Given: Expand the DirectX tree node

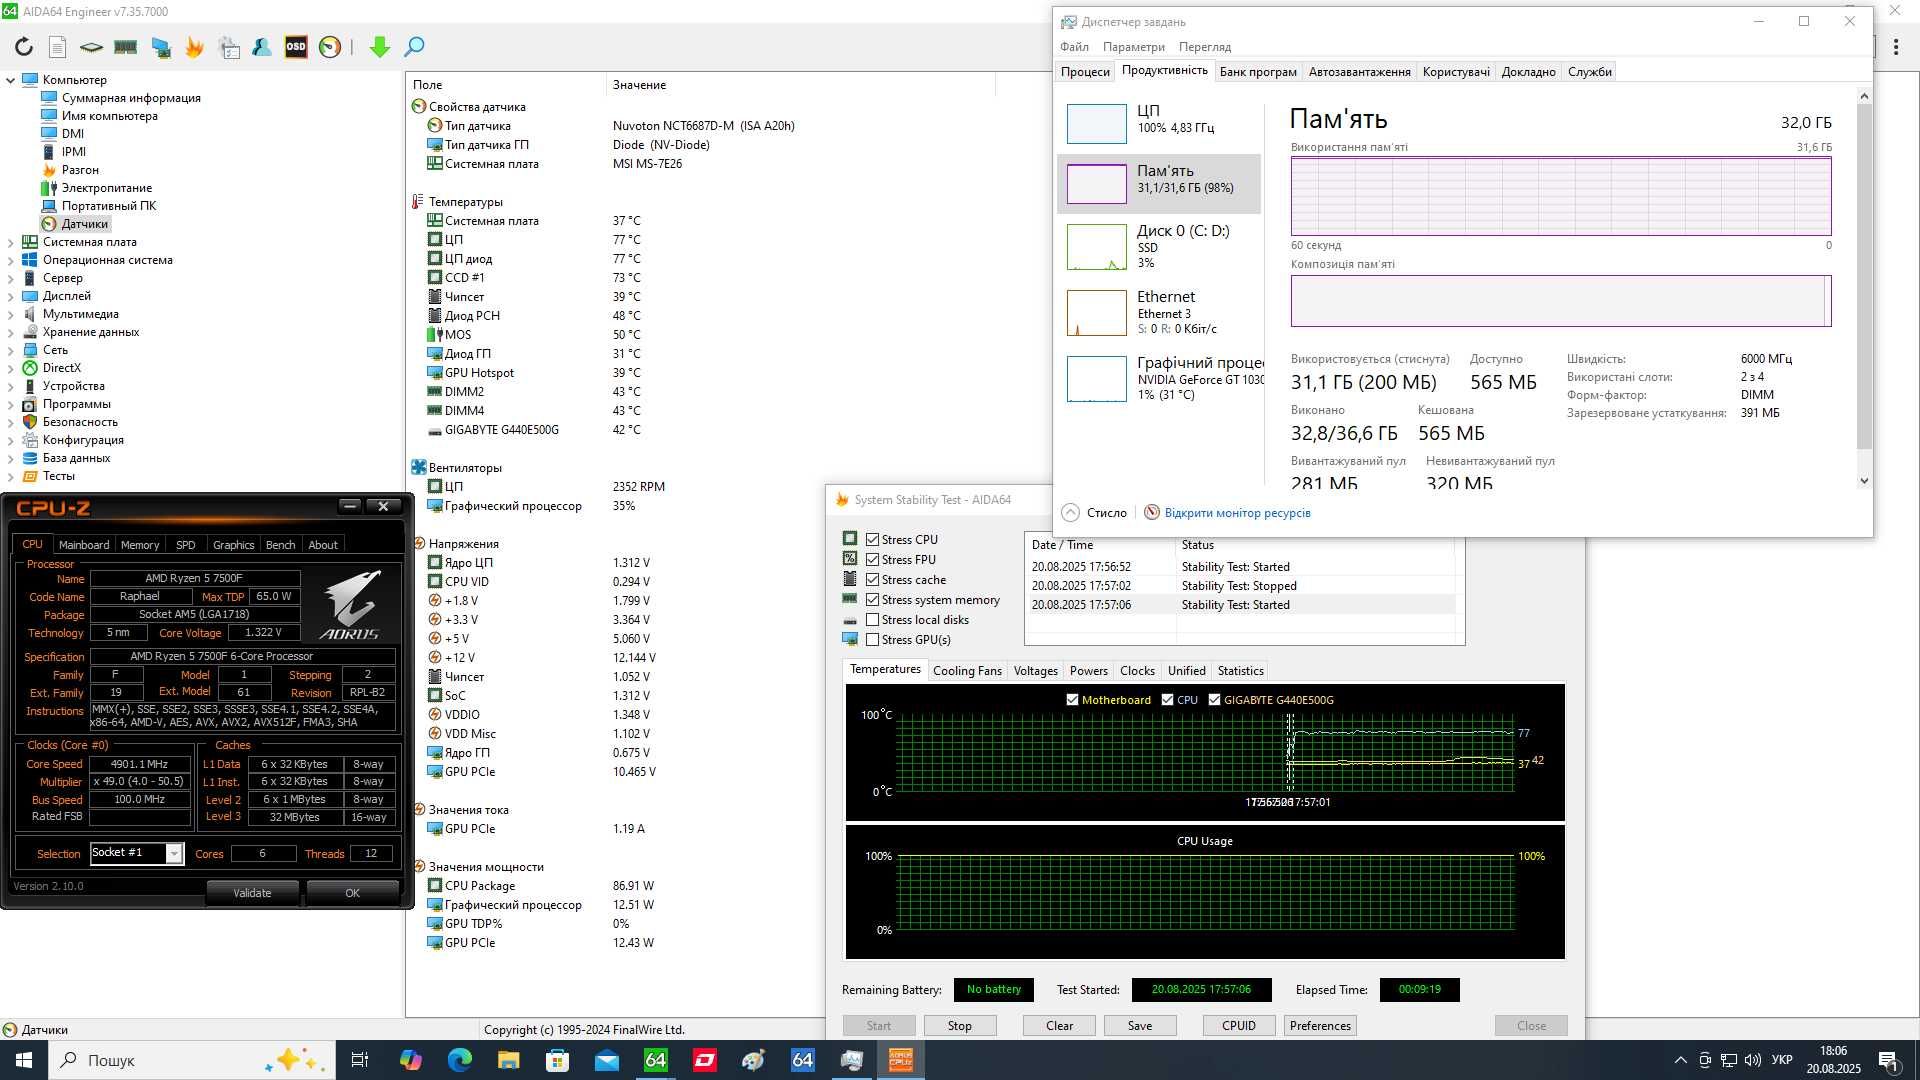Looking at the screenshot, I should tap(11, 368).
